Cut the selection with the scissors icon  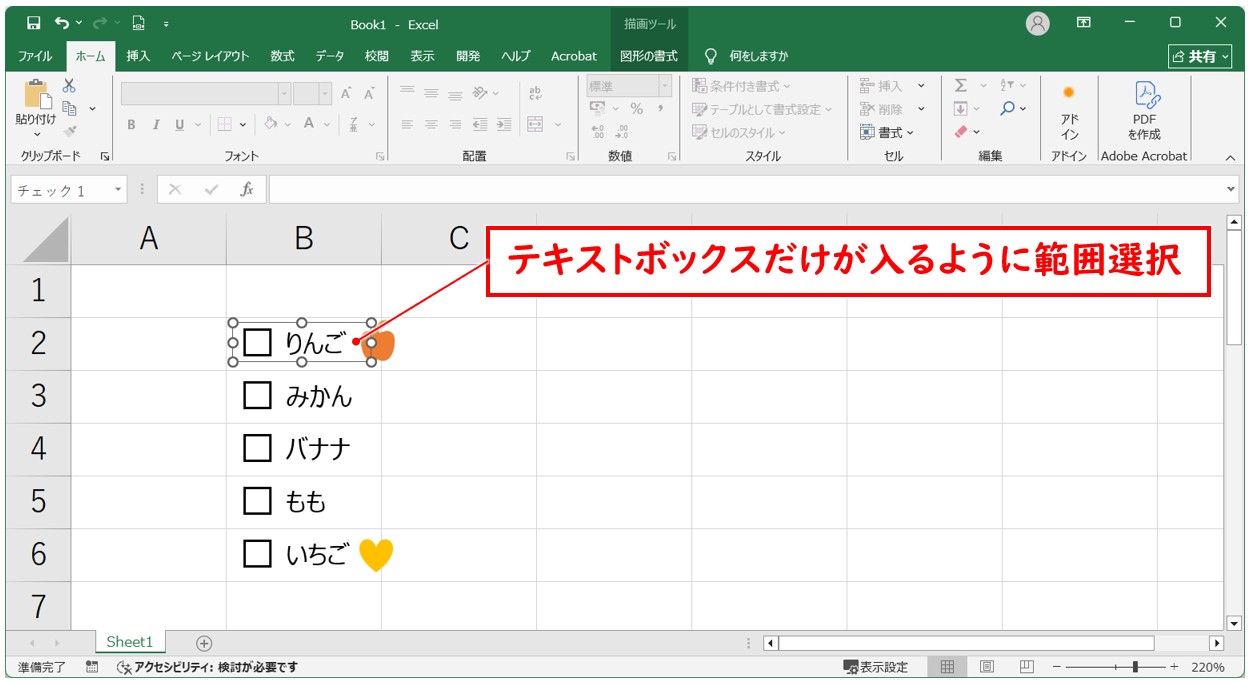click(x=69, y=86)
